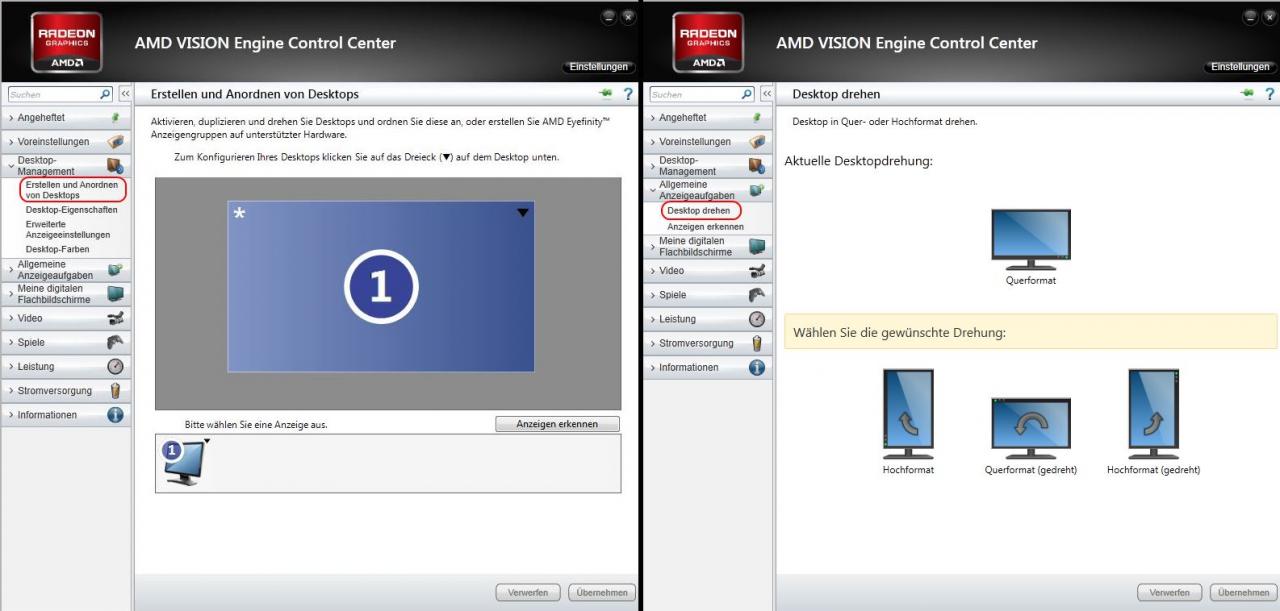Click the Voreinstellungen icon in left window
Viewport: 1280px width, 611px height.
[116, 142]
